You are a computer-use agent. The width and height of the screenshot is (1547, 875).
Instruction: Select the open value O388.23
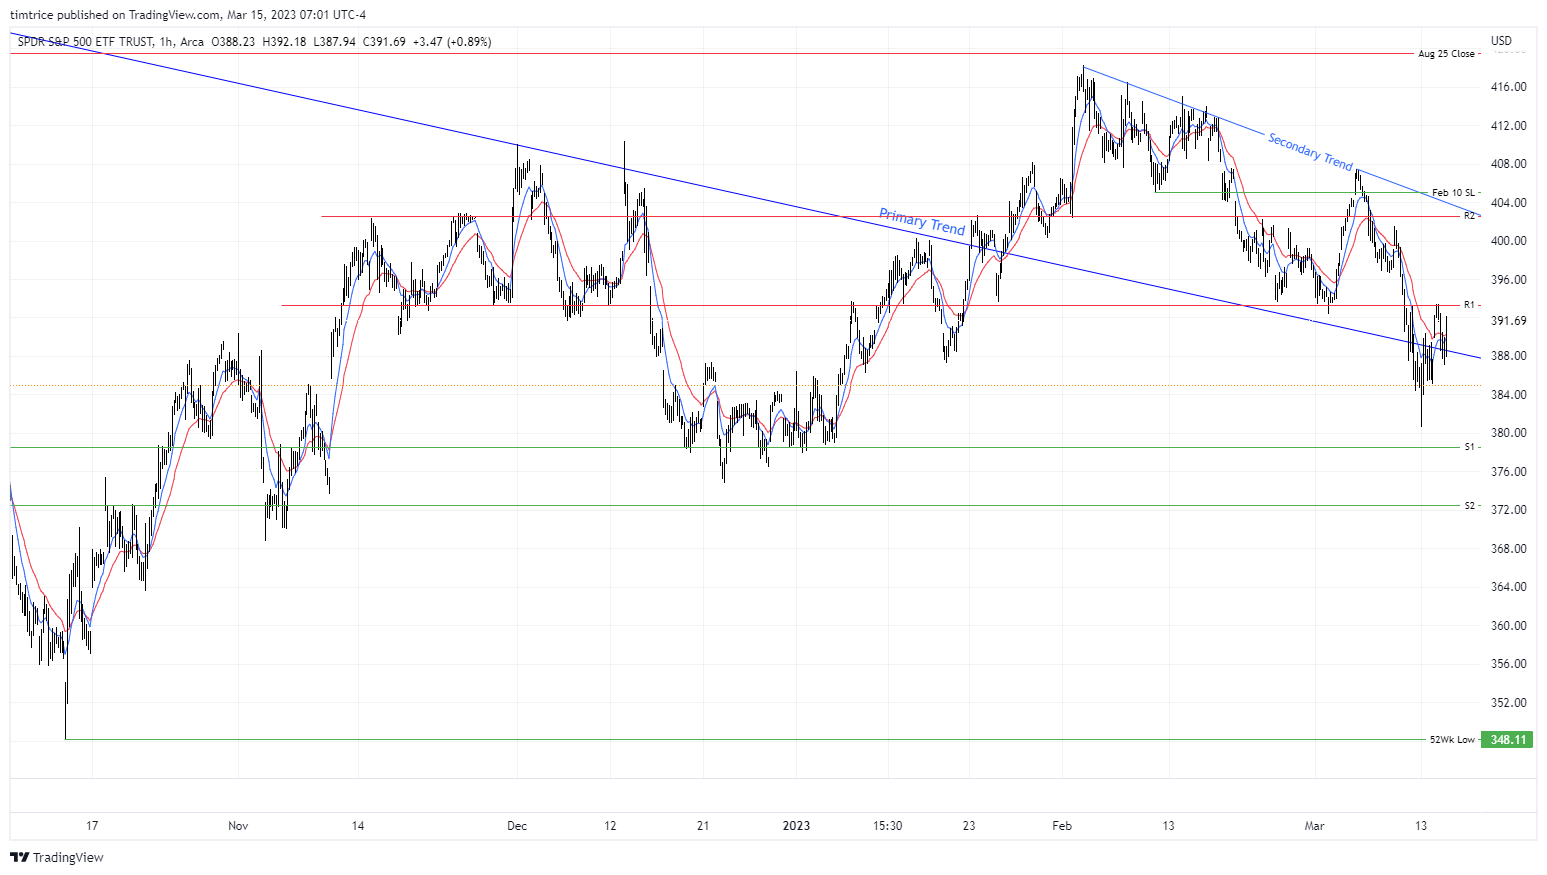(232, 42)
